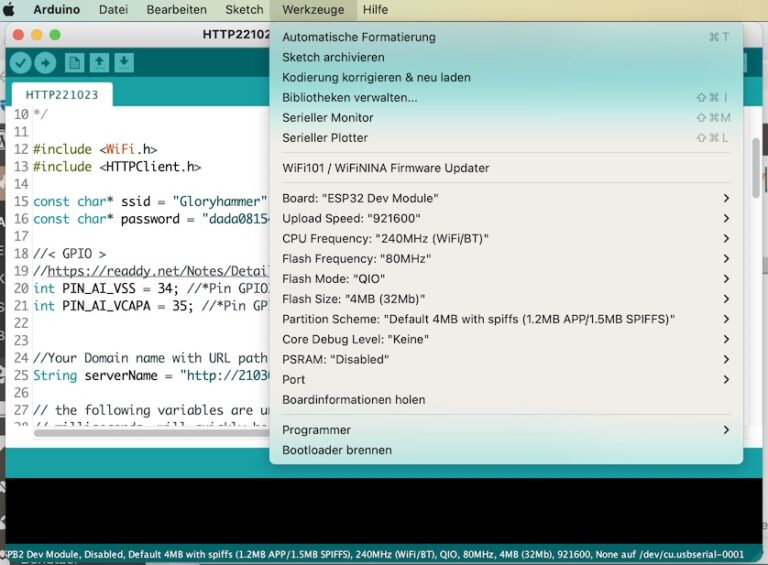The image size is (768, 565).
Task: Click the Open sketch arrow-up icon
Action: tap(99, 63)
